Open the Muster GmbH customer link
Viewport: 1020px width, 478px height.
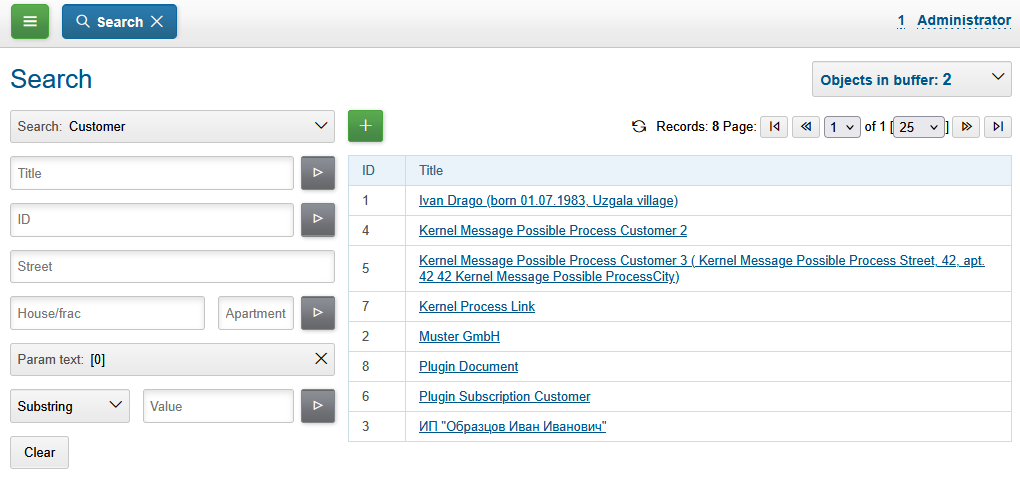tap(459, 337)
